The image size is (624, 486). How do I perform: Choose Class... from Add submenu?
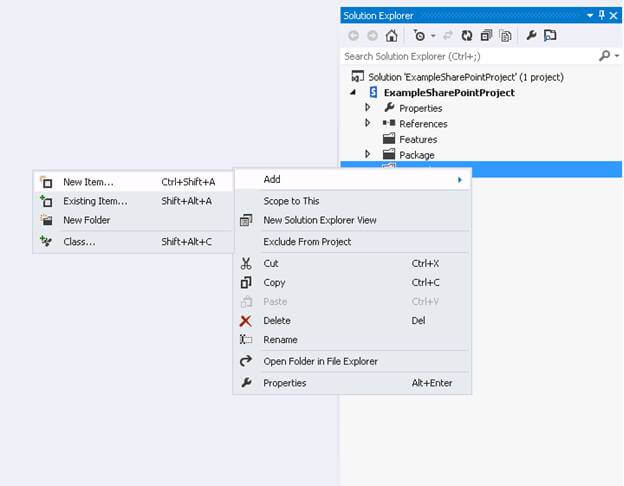click(x=133, y=242)
